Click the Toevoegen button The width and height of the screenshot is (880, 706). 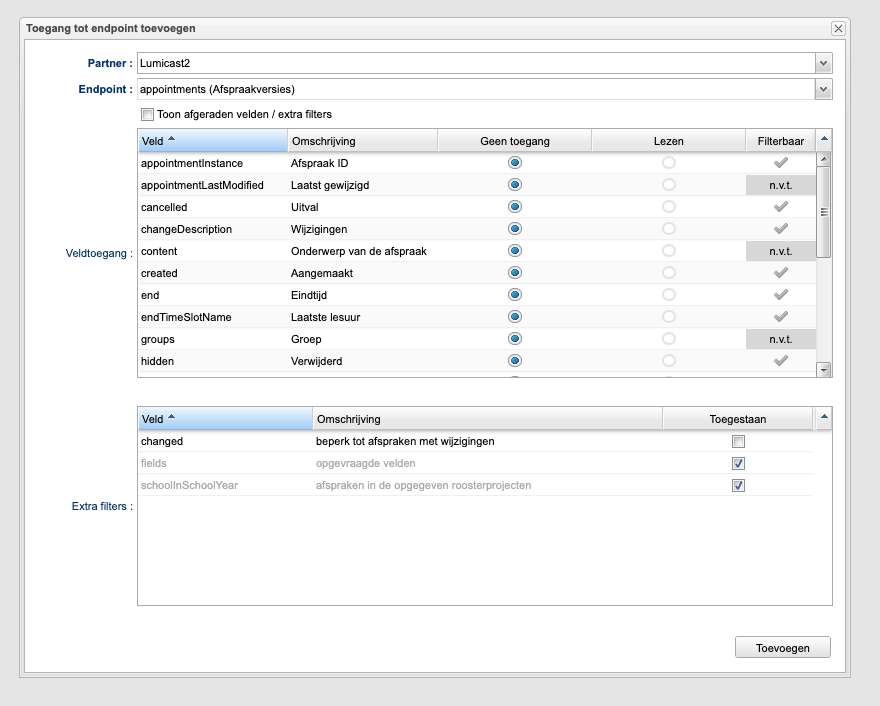[x=782, y=648]
